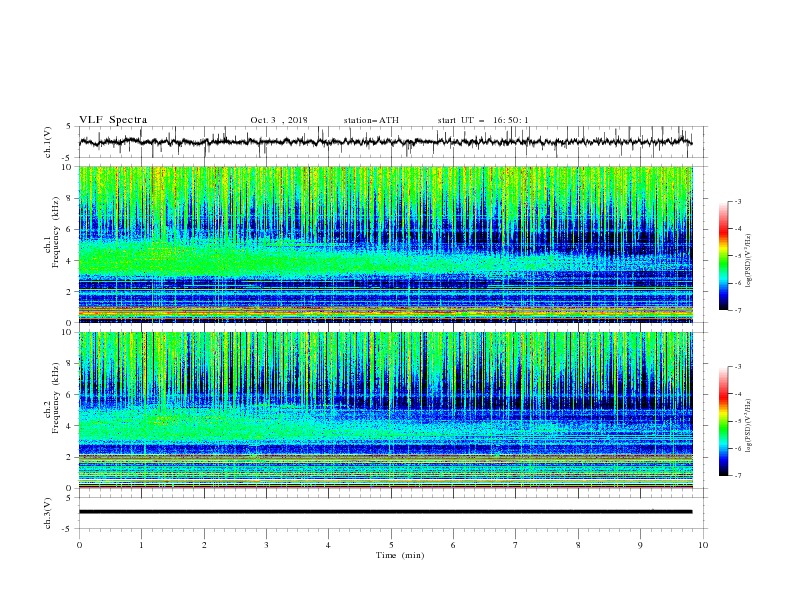Click the time axis tick label '7'
The image size is (792, 612).
pyautogui.click(x=516, y=545)
